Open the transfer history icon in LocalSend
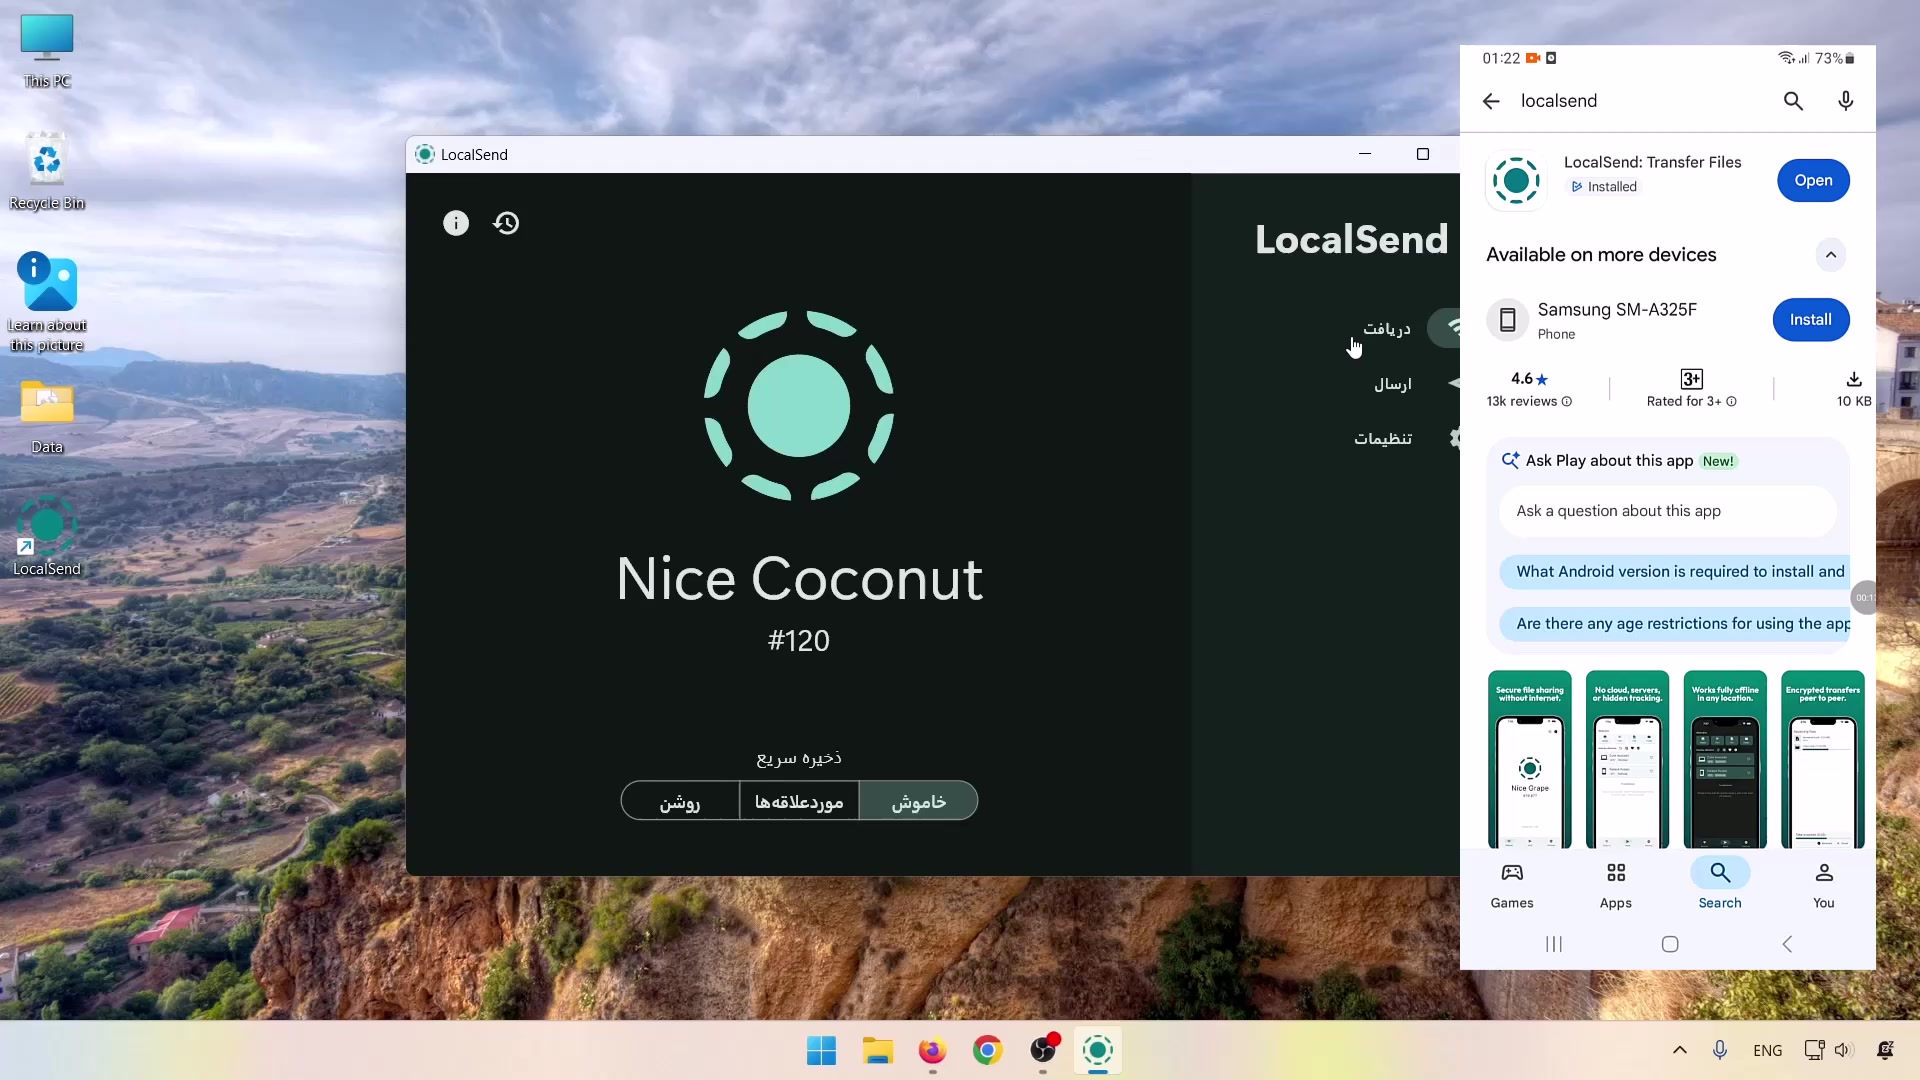This screenshot has width=1920, height=1080. [x=506, y=223]
